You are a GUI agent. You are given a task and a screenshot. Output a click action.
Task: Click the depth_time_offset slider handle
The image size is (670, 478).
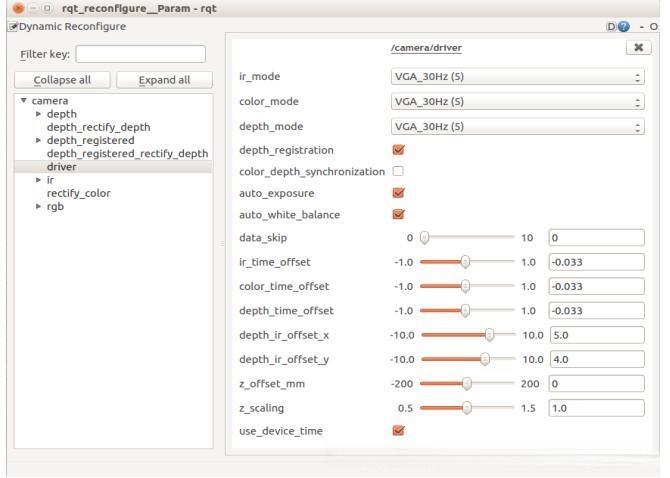(x=465, y=311)
